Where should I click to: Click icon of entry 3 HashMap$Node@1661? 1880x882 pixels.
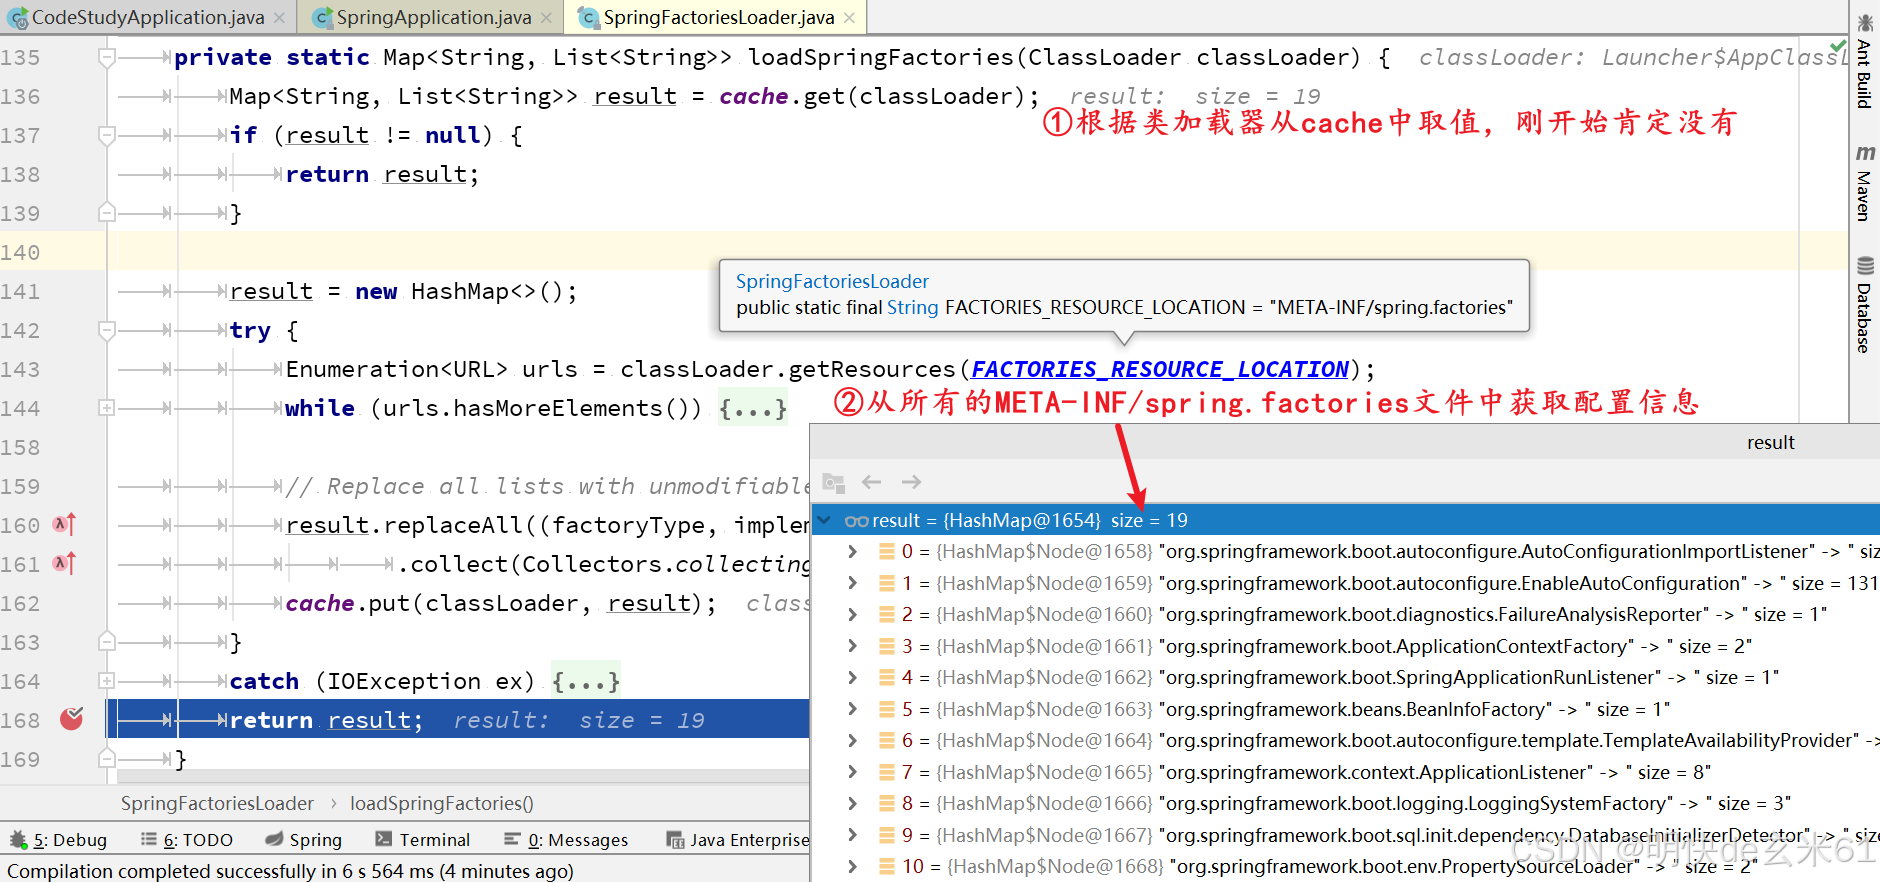coord(886,646)
